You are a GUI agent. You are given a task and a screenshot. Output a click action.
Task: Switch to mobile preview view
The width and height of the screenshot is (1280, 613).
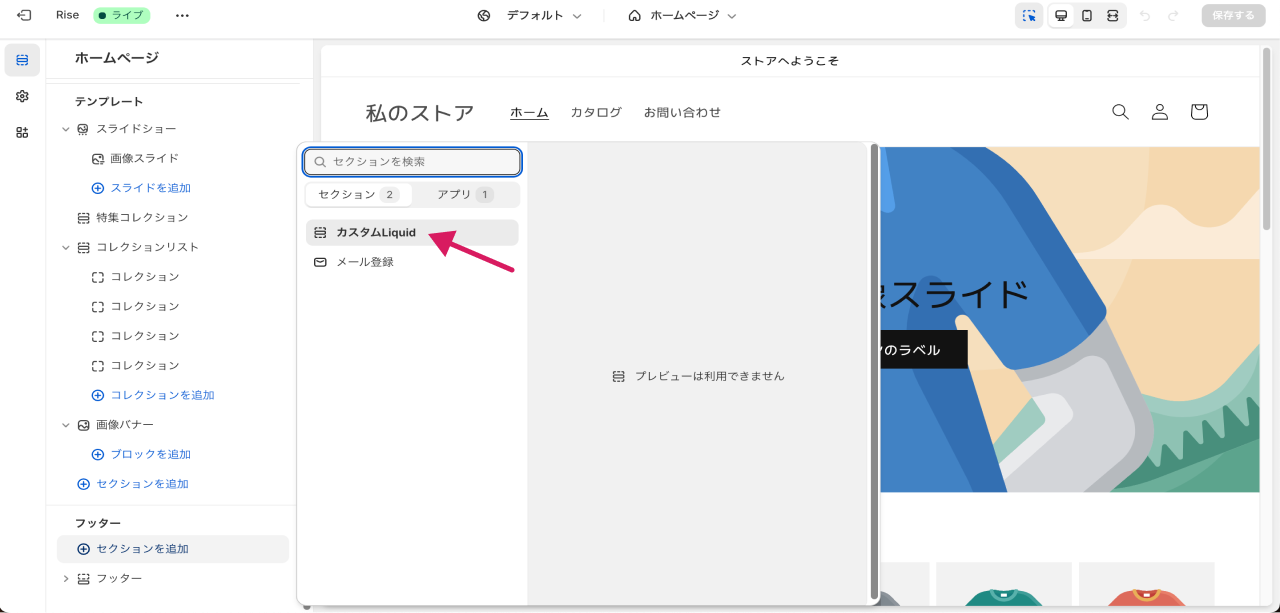[x=1087, y=16]
